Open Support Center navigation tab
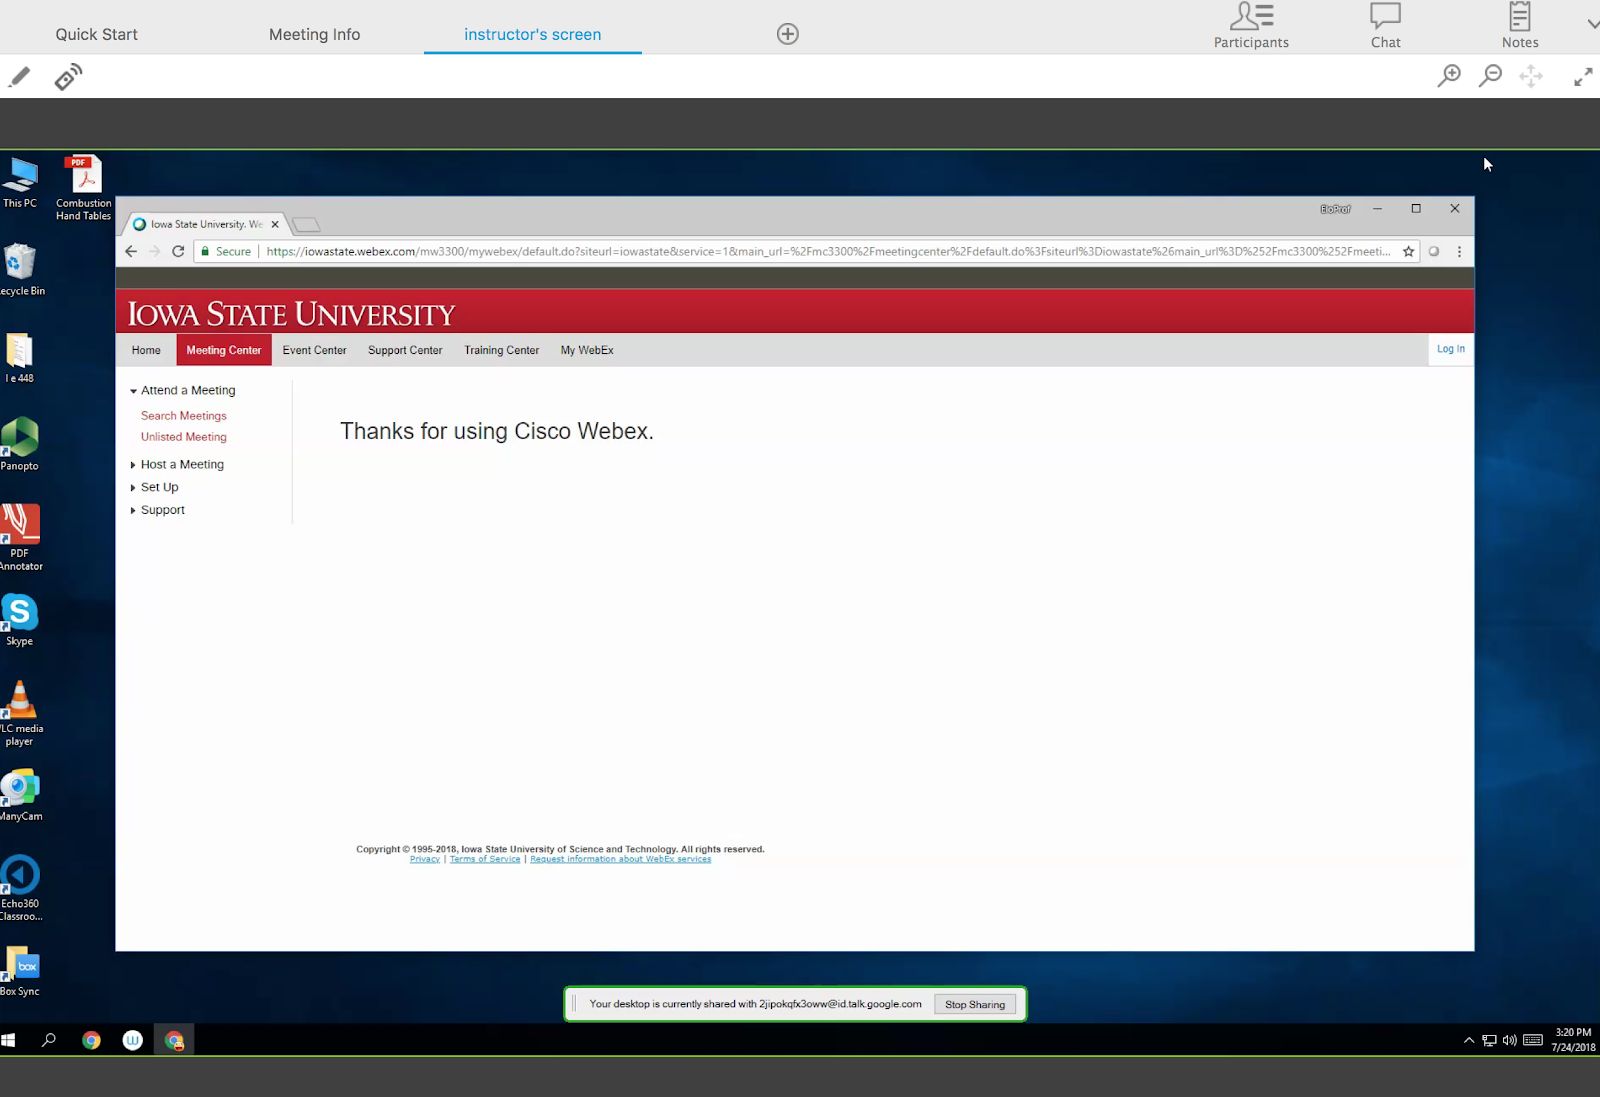 [x=405, y=350]
